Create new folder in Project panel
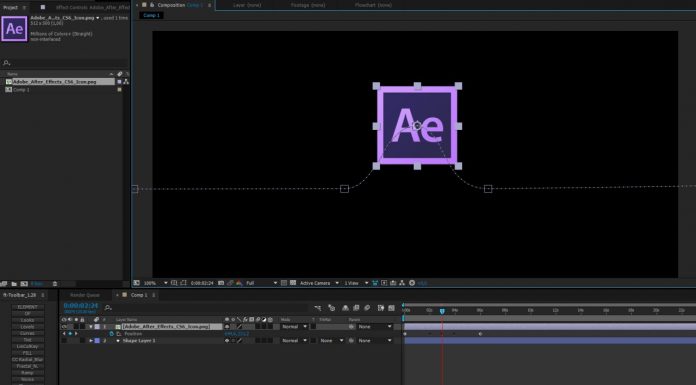Viewport: 696px width, 385px height. [14, 284]
